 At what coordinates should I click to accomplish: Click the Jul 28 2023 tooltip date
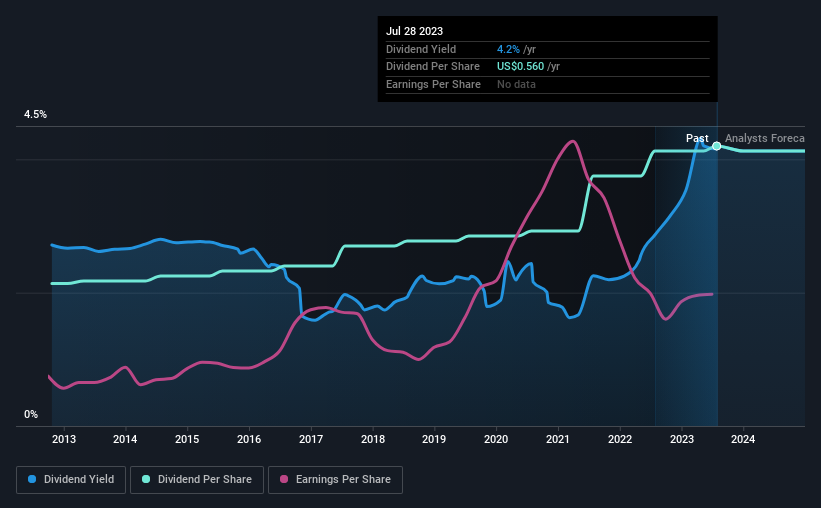click(x=414, y=31)
